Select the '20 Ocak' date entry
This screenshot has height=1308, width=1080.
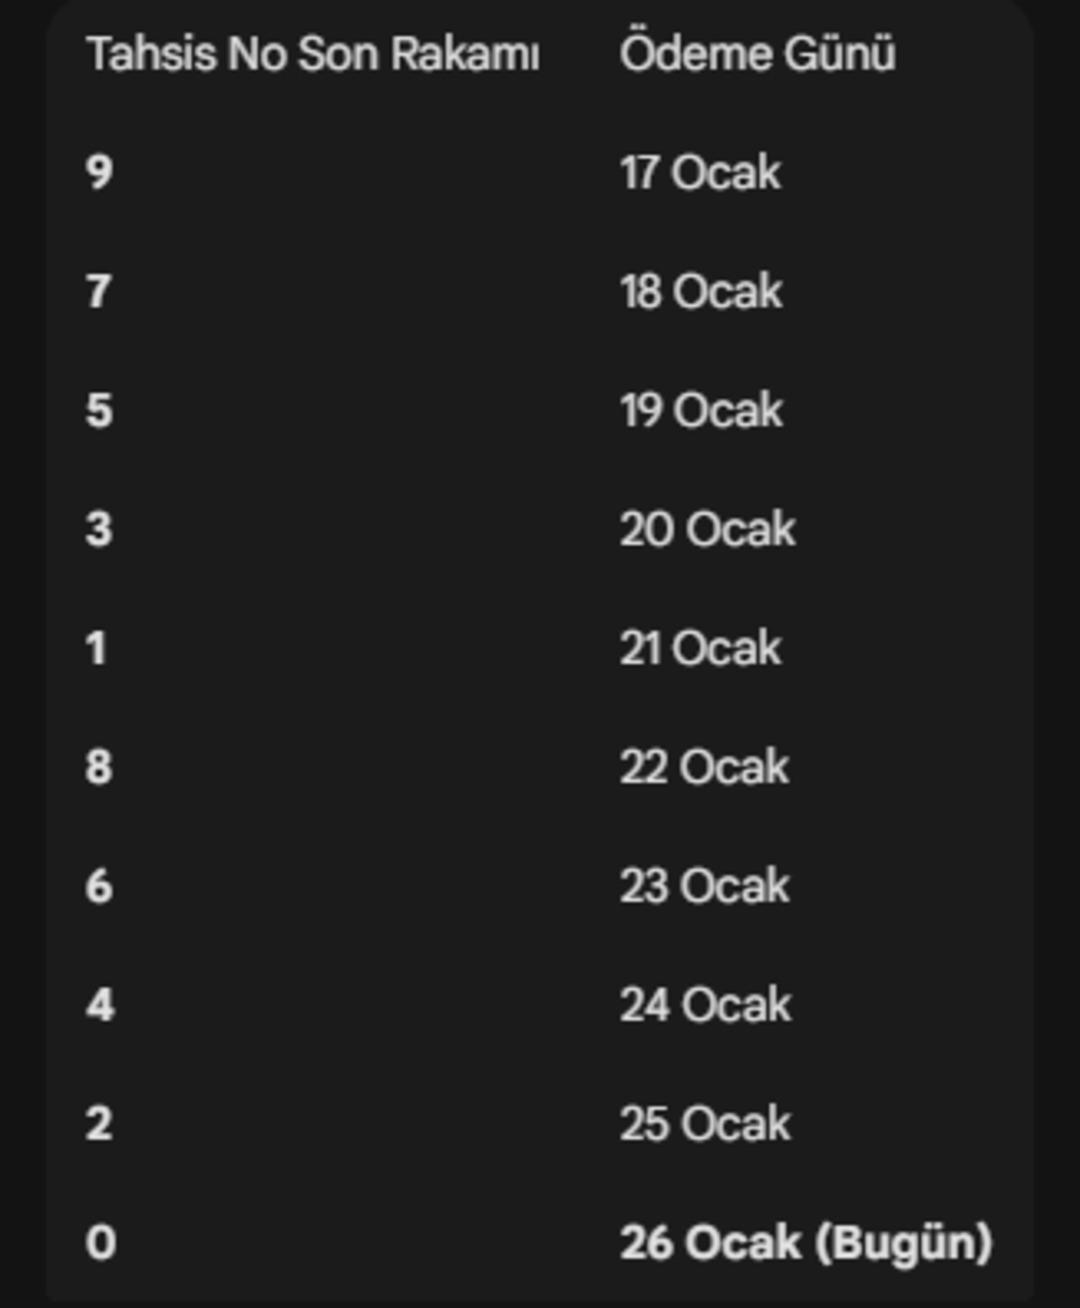(x=707, y=529)
